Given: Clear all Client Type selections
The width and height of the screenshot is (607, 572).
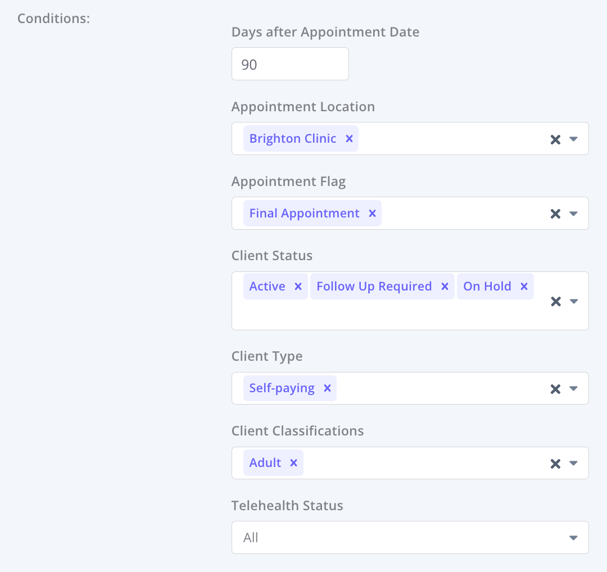Looking at the screenshot, I should pos(555,389).
